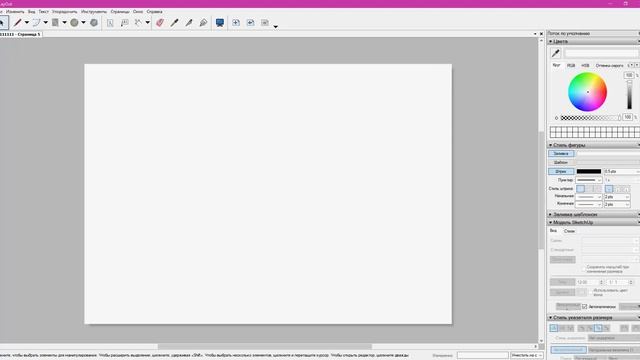Switch to RGB color tab
This screenshot has width=640, height=360.
pyautogui.click(x=571, y=65)
